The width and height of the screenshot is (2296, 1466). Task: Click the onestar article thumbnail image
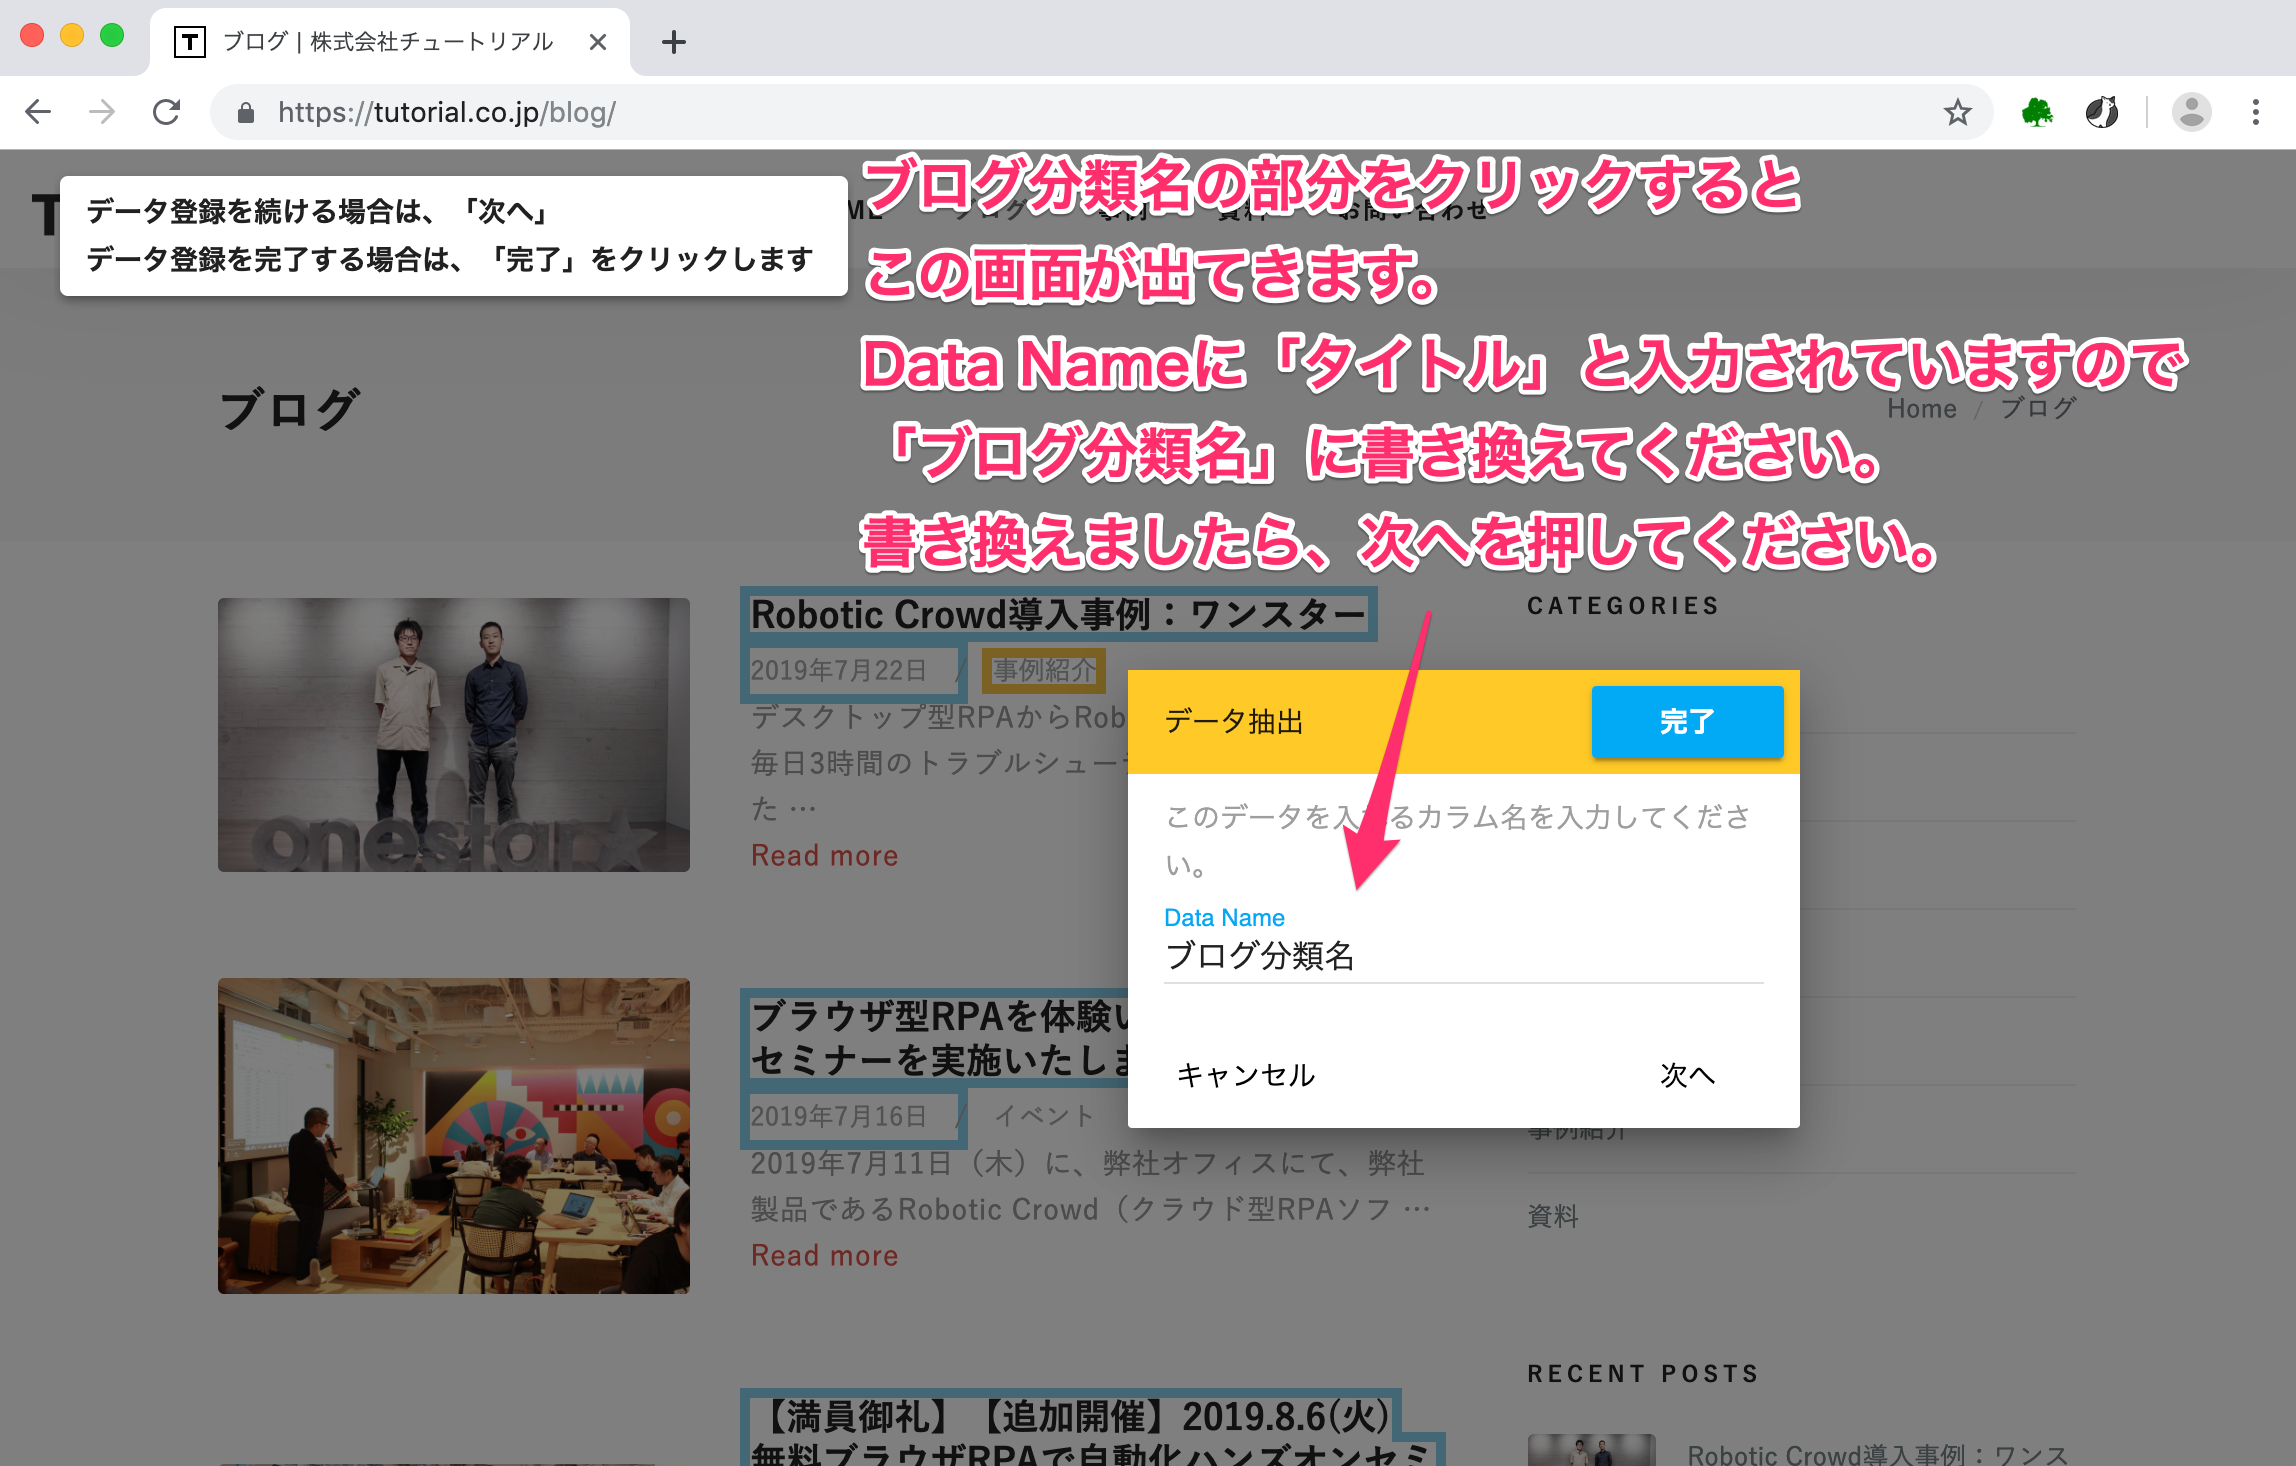[x=453, y=735]
